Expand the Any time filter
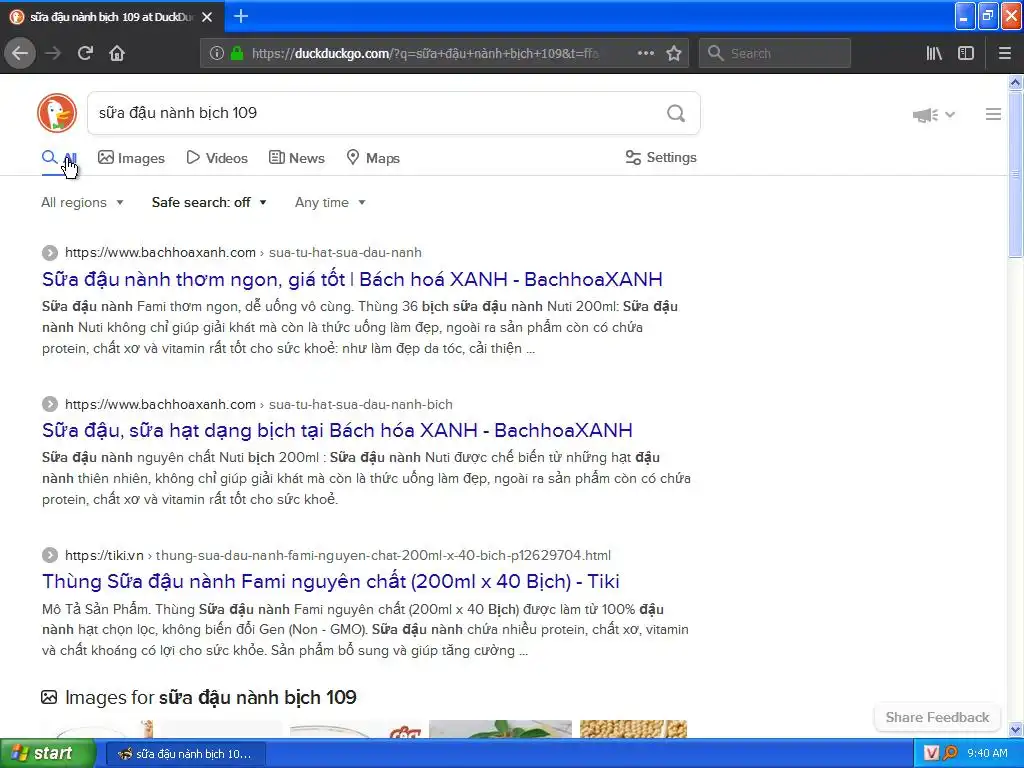 click(x=330, y=202)
